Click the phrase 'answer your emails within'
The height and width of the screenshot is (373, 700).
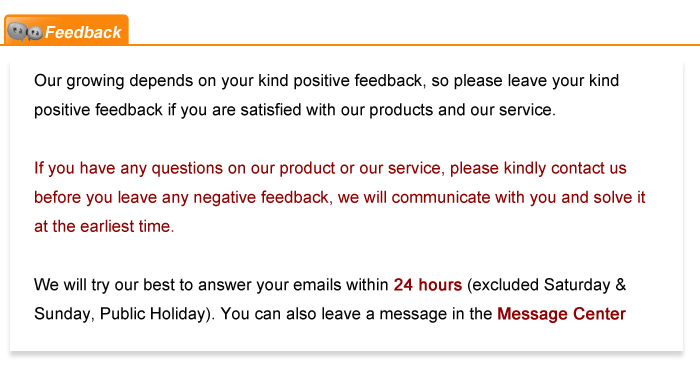(293, 285)
